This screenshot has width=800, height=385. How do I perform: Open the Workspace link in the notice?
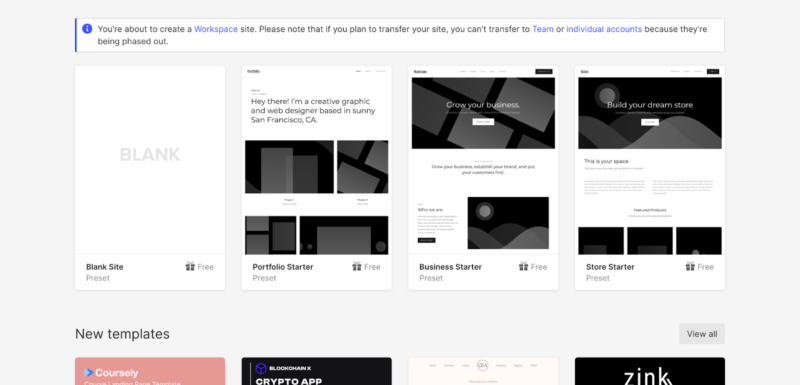(216, 29)
